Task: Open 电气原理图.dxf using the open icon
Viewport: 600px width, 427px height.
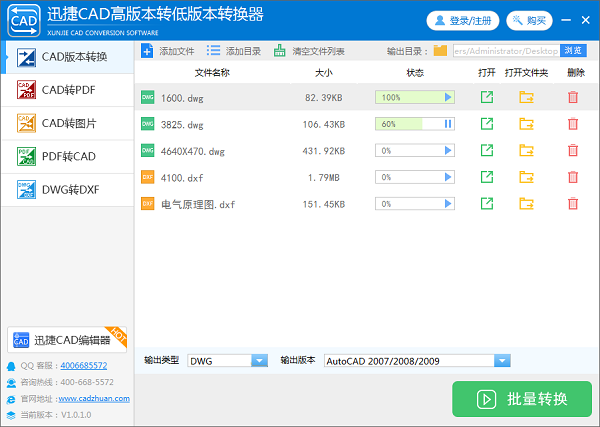Action: coord(487,204)
